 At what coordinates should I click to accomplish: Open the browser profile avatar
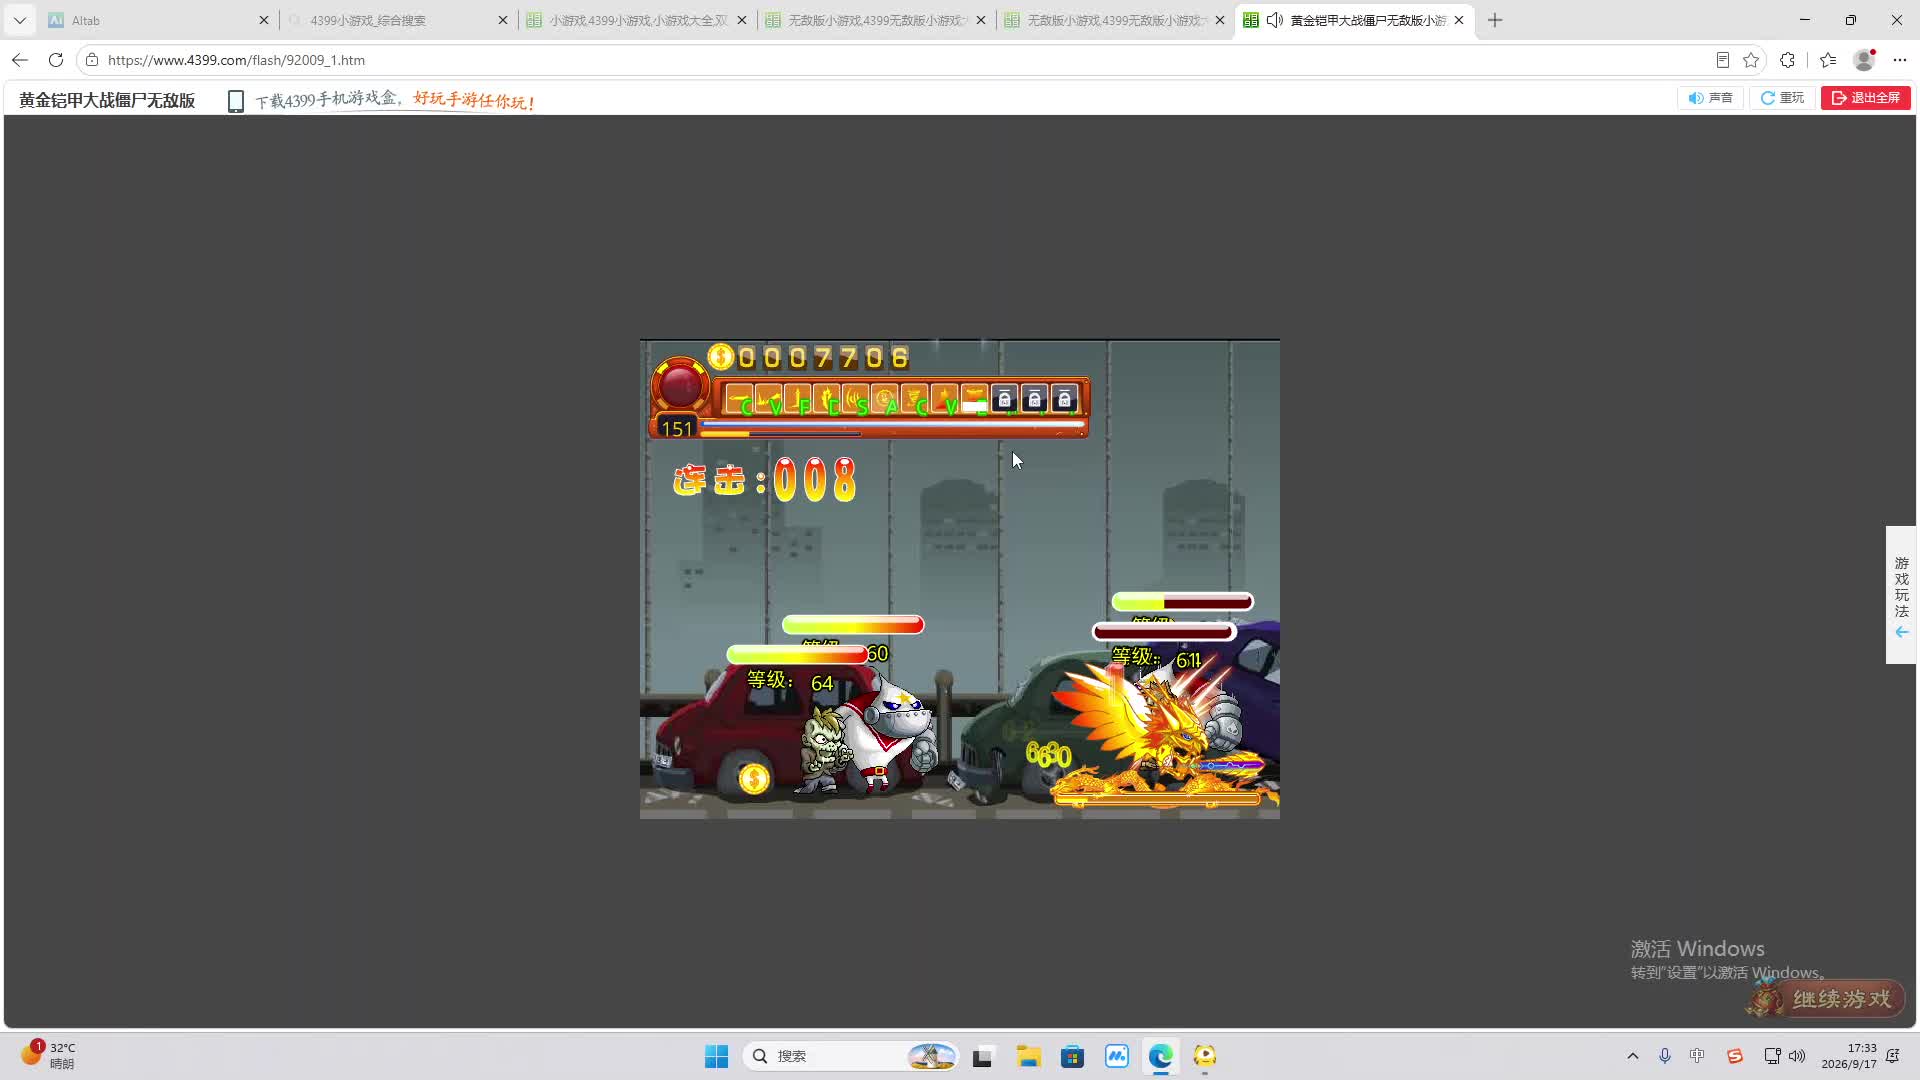tap(1864, 60)
